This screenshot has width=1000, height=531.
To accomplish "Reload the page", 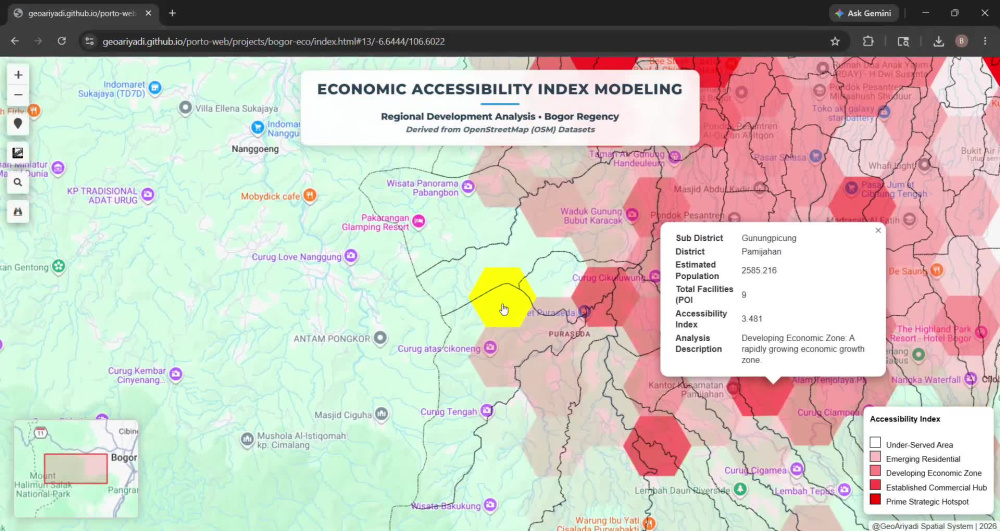I will tap(62, 41).
